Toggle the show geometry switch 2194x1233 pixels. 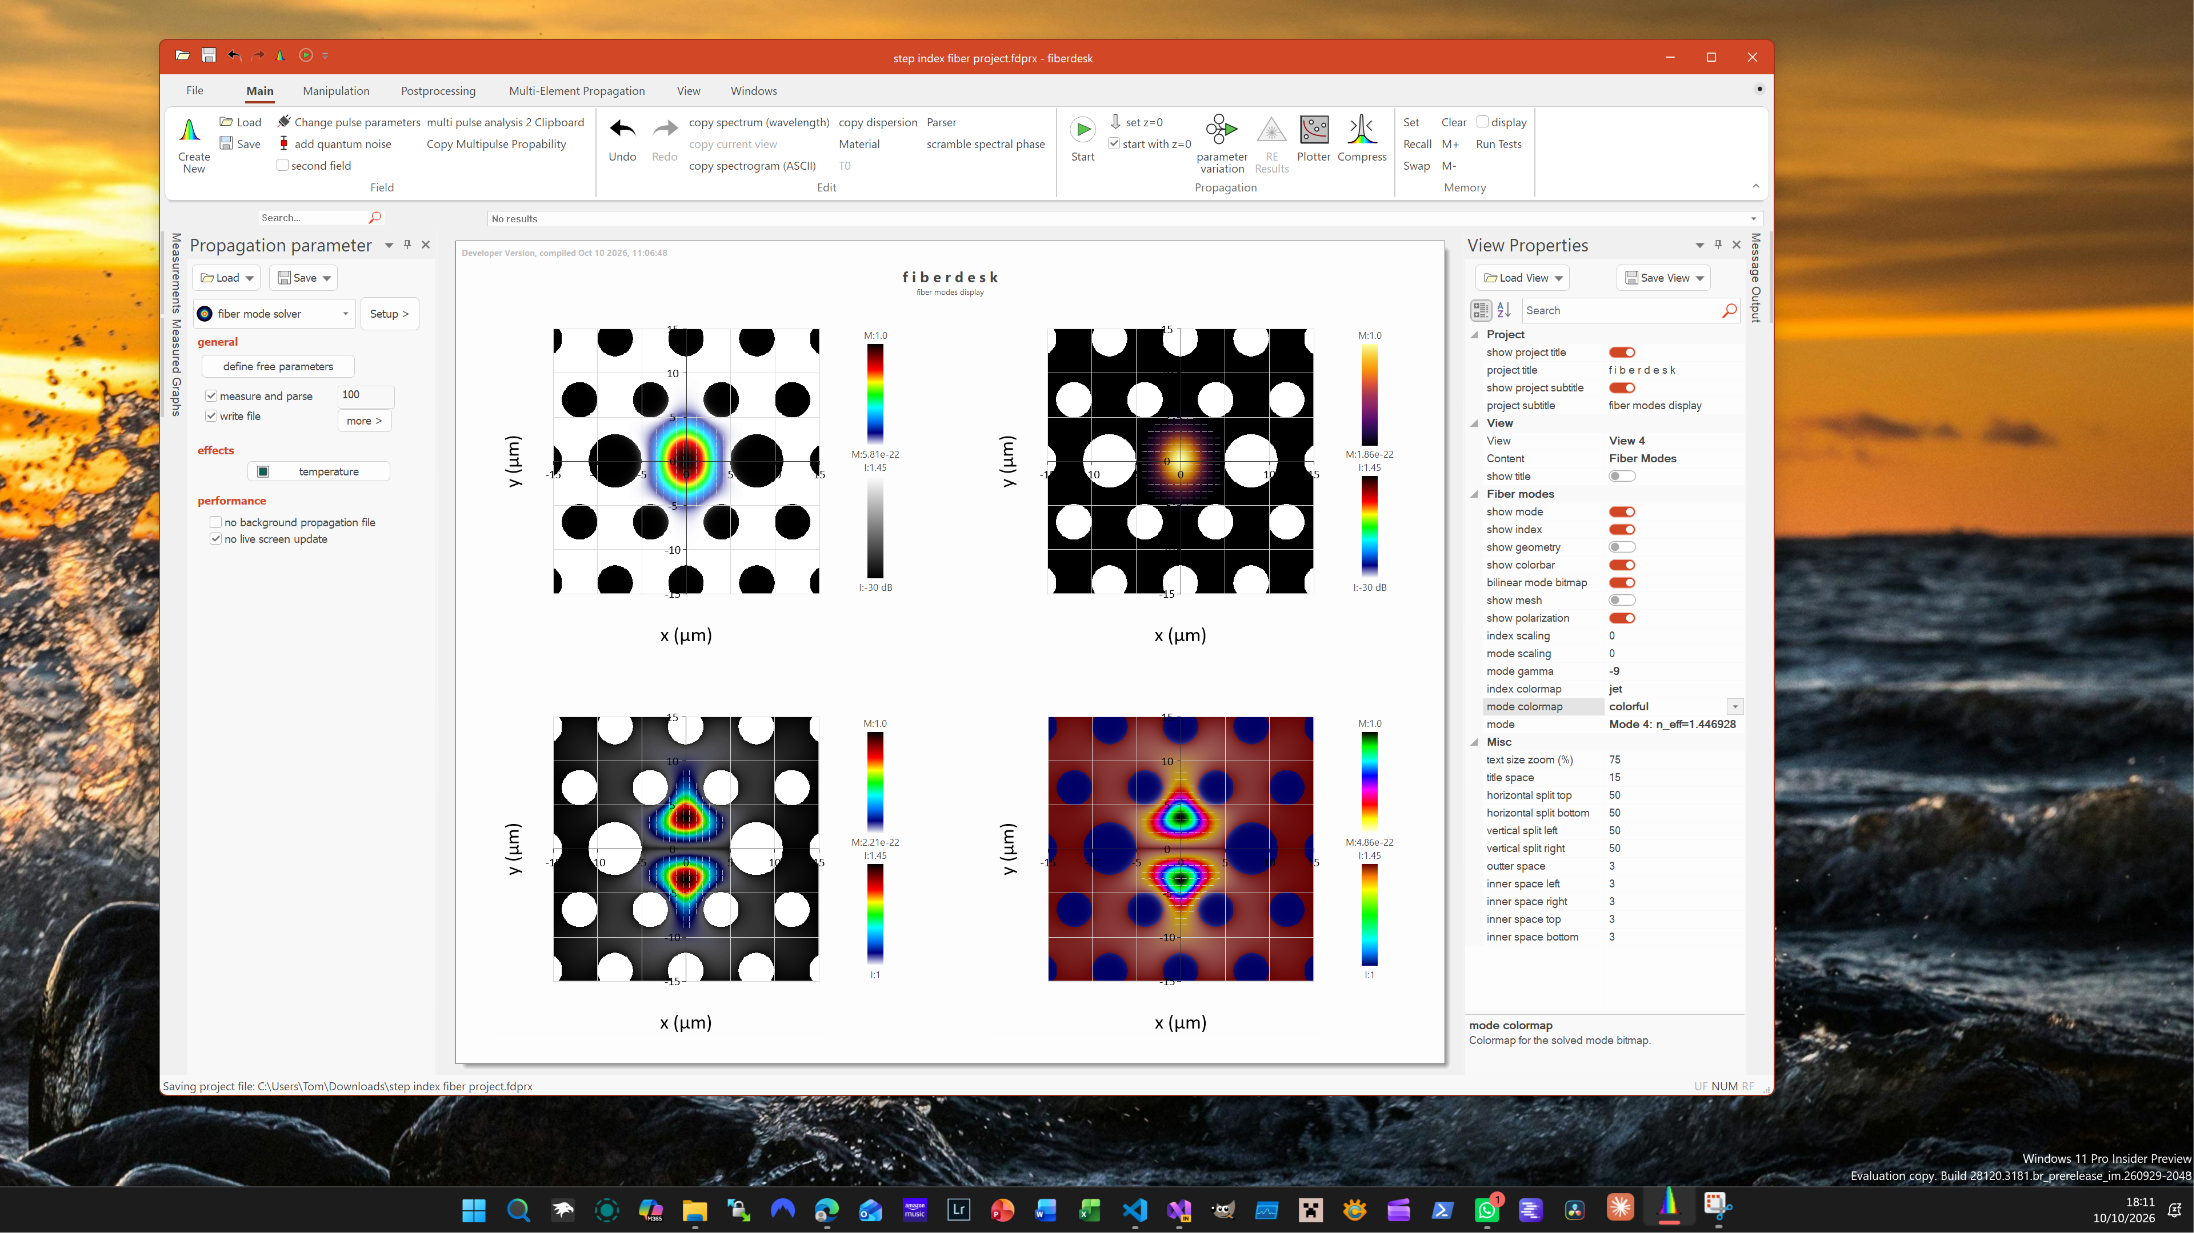pyautogui.click(x=1622, y=547)
